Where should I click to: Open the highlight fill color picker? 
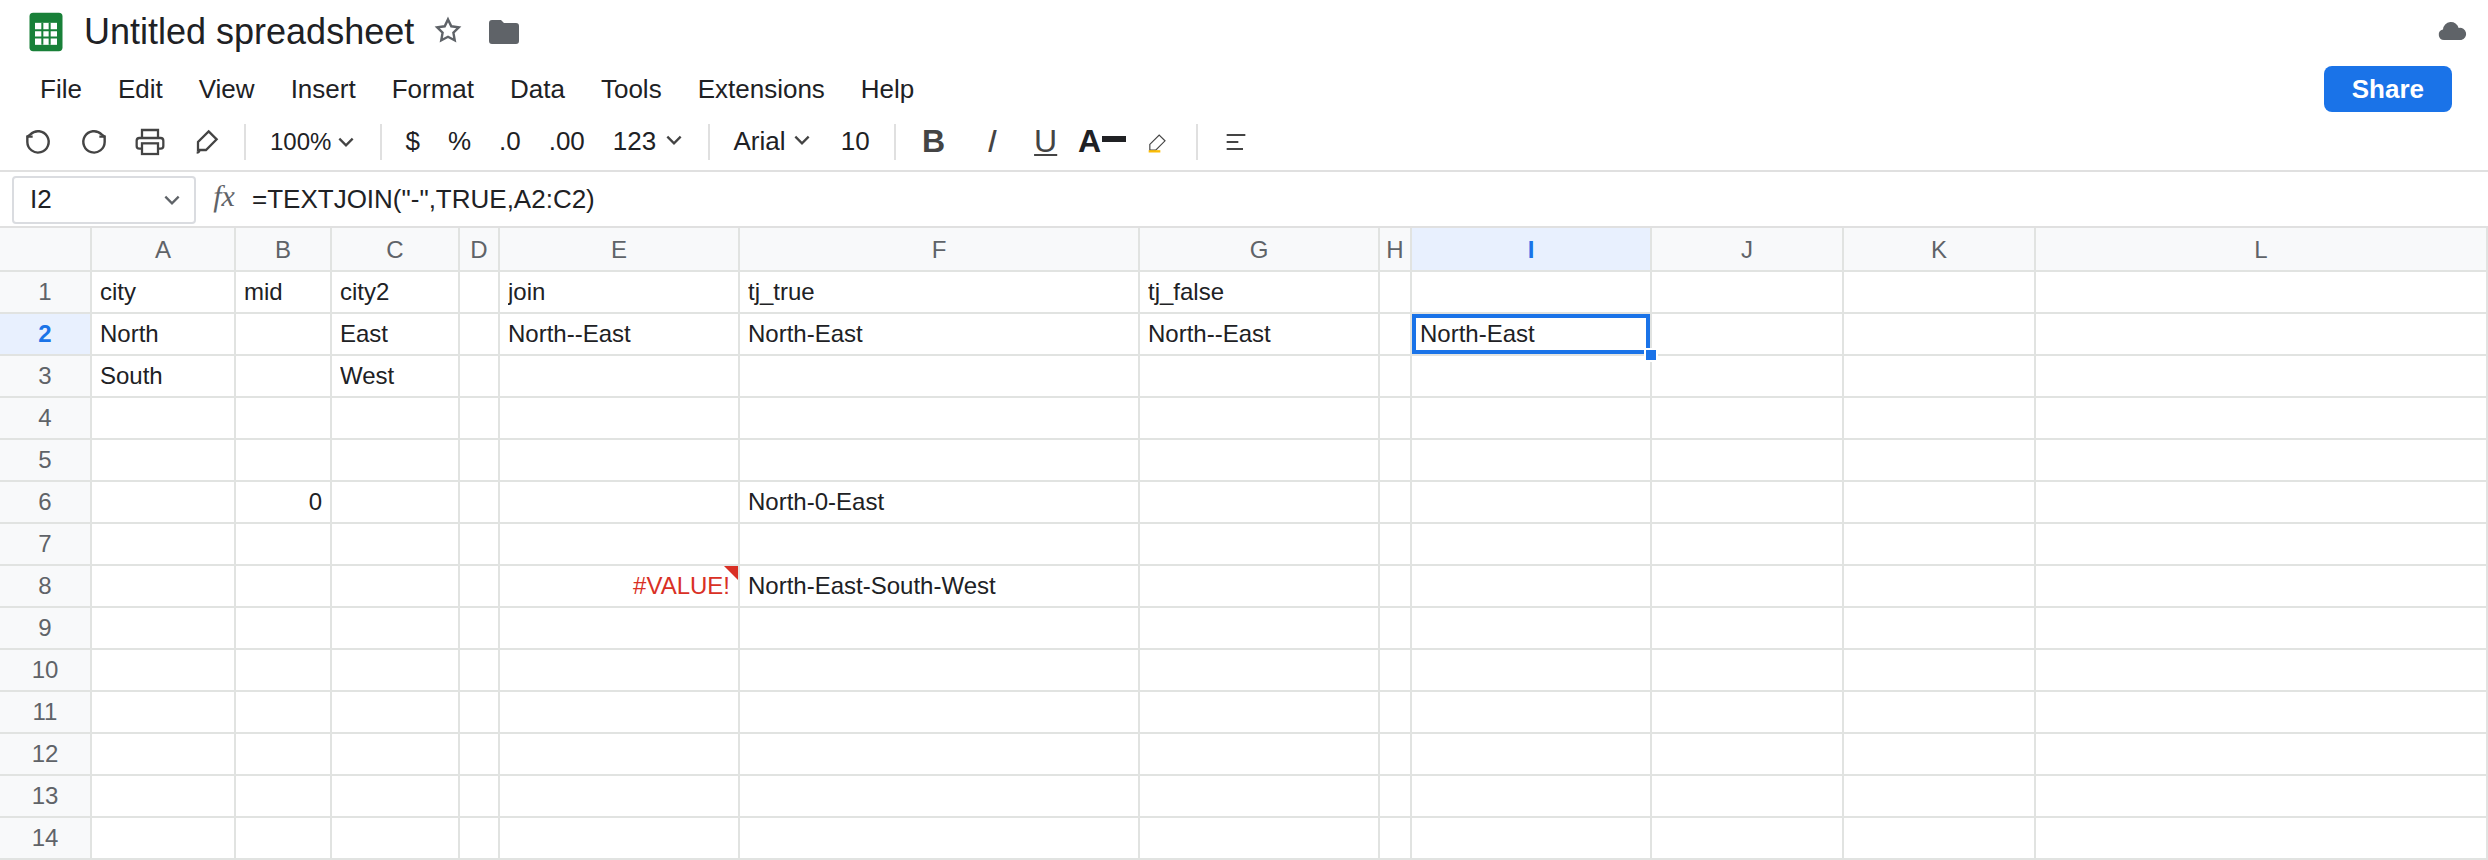tap(1157, 143)
